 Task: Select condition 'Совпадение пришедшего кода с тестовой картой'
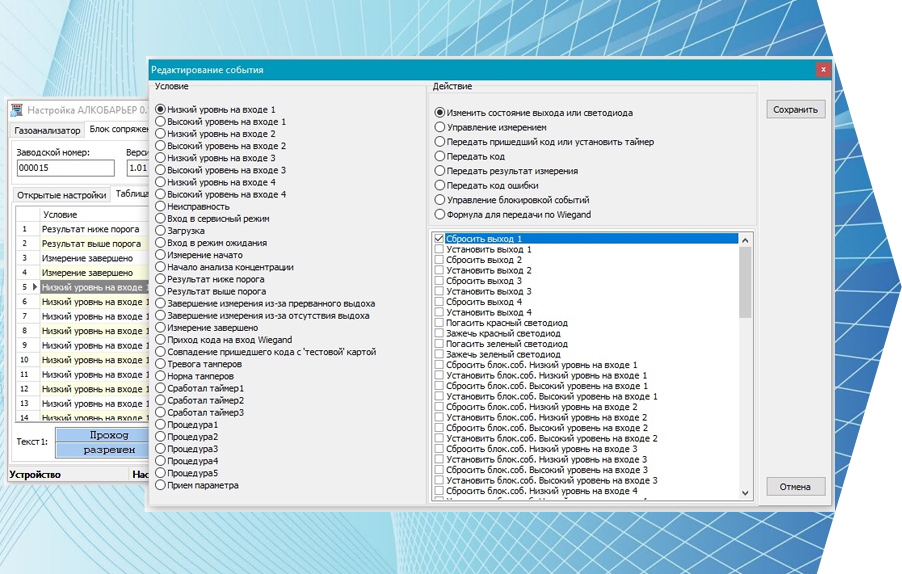[x=266, y=351]
